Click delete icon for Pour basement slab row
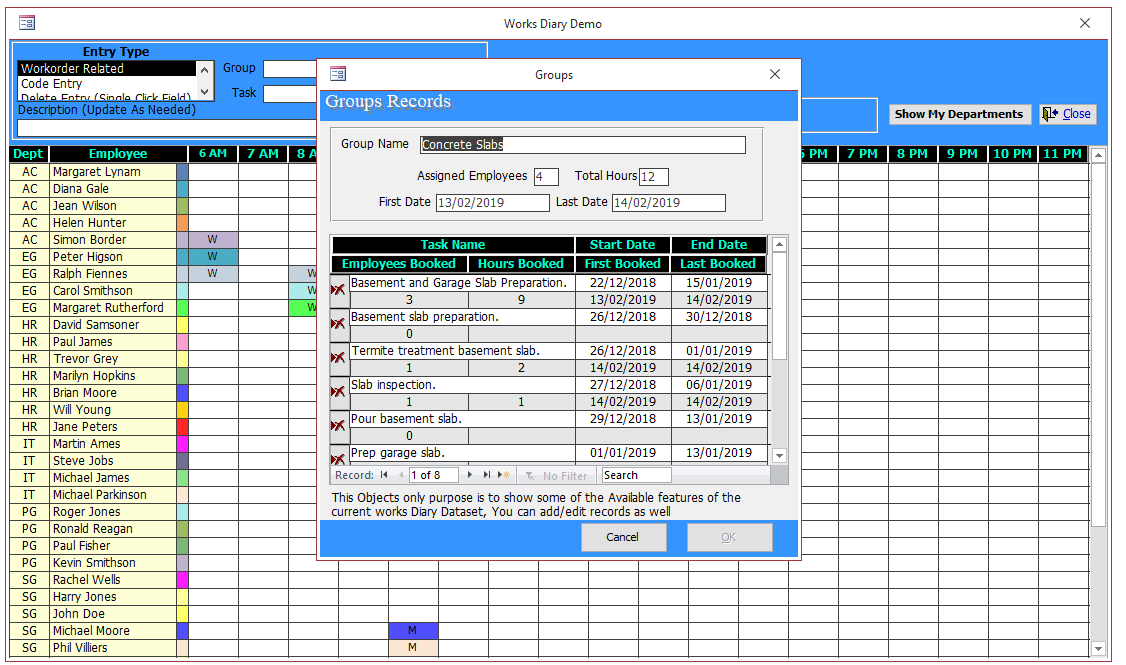Screen dimensions: 1126x665 [x=338, y=427]
